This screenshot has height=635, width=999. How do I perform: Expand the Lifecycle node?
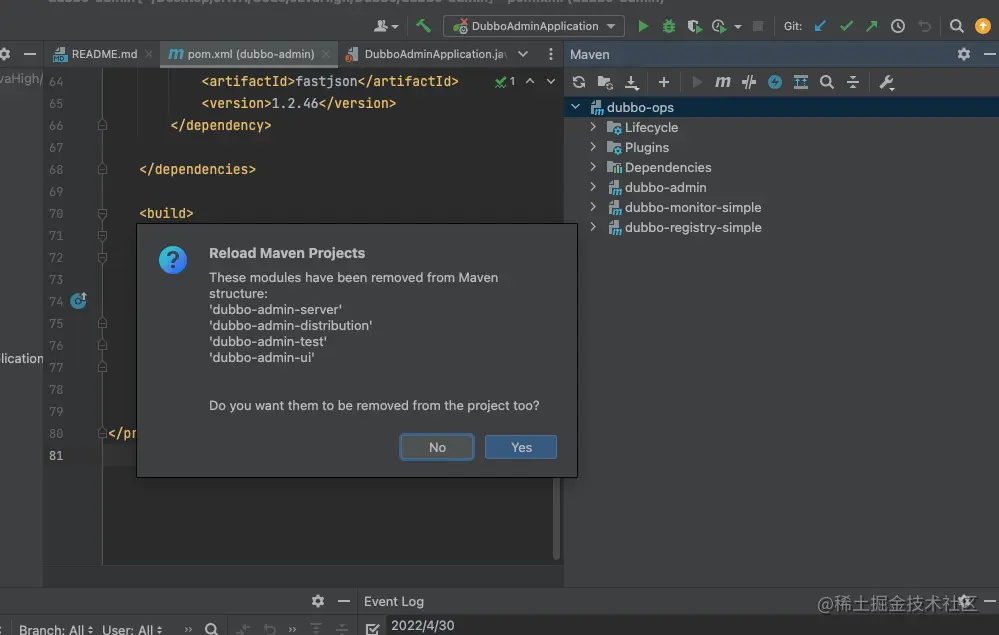click(x=593, y=127)
